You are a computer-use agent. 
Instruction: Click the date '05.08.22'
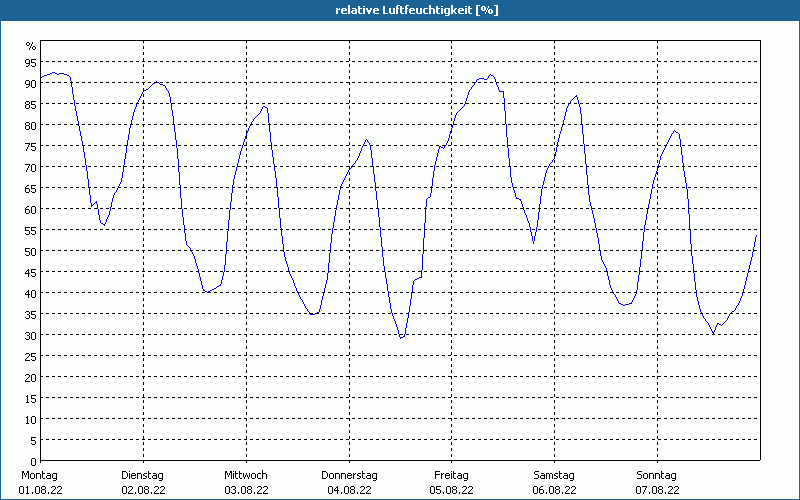coord(452,490)
